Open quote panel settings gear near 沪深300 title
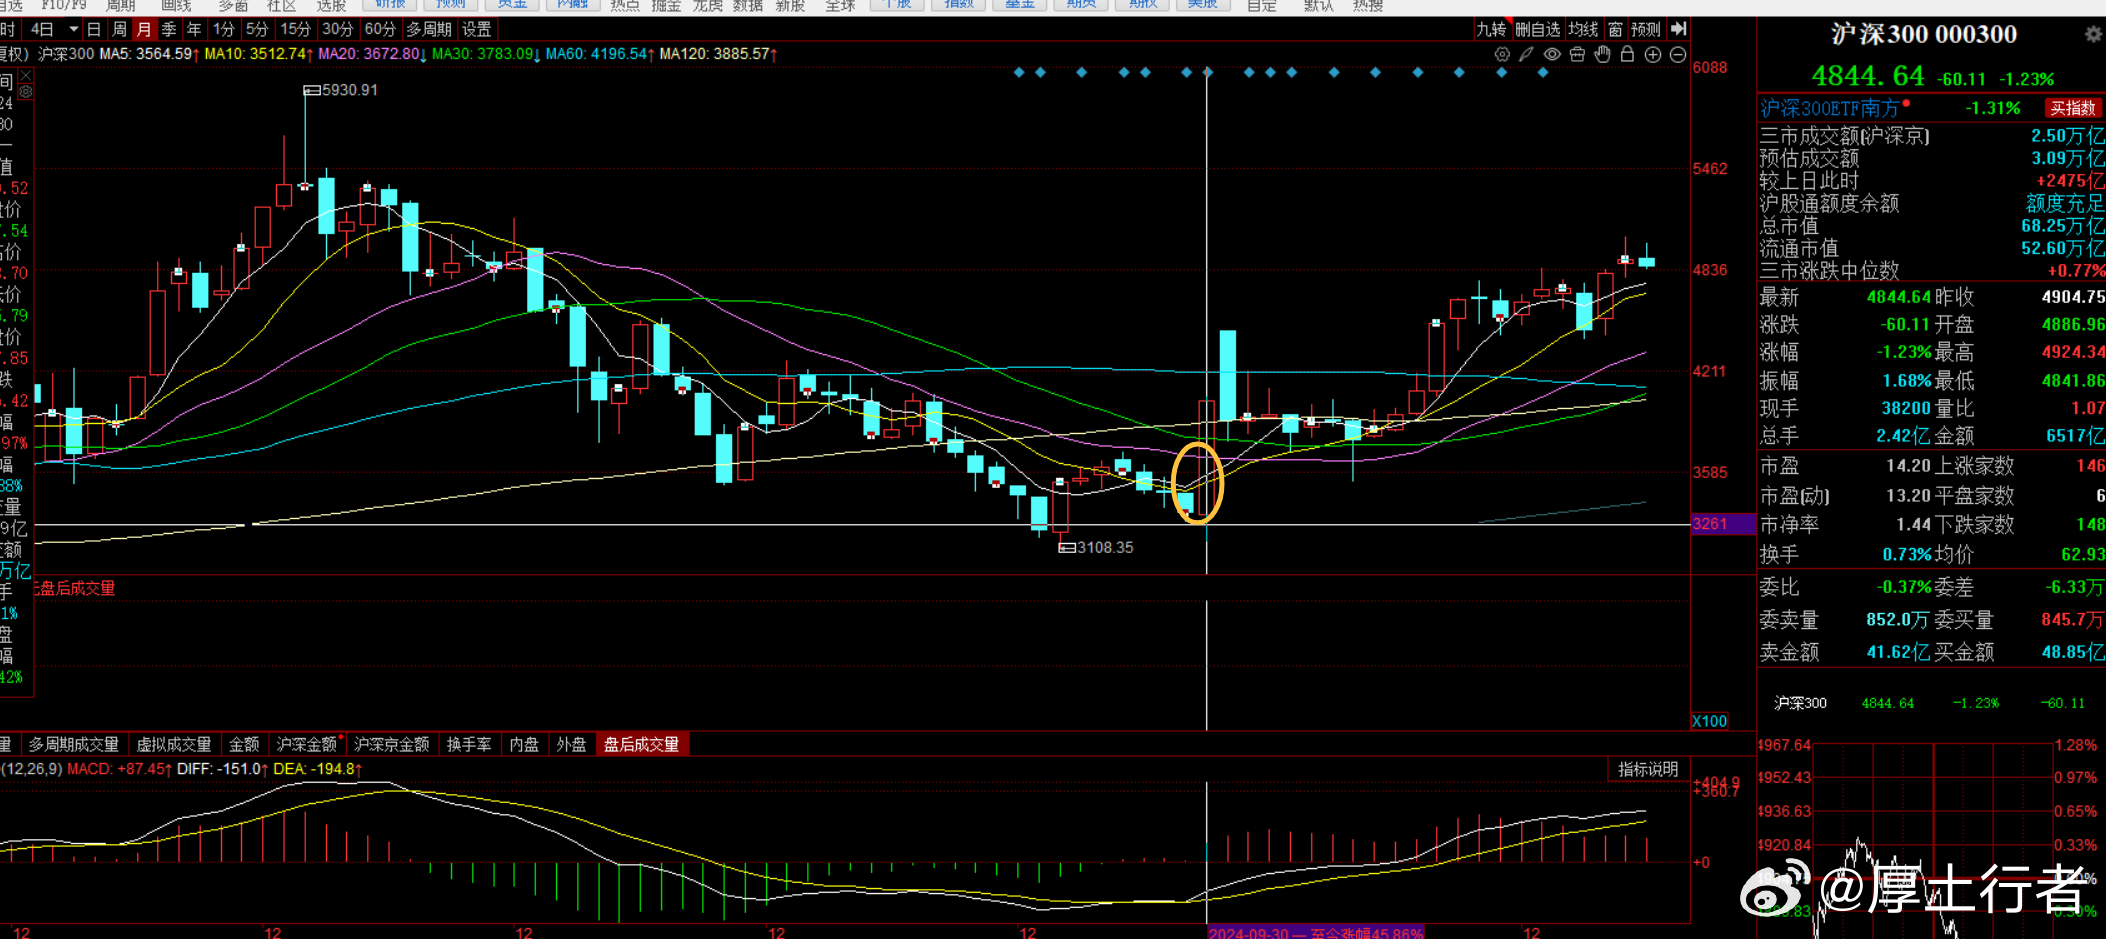Screen dimensions: 2106x939 [x=2093, y=34]
